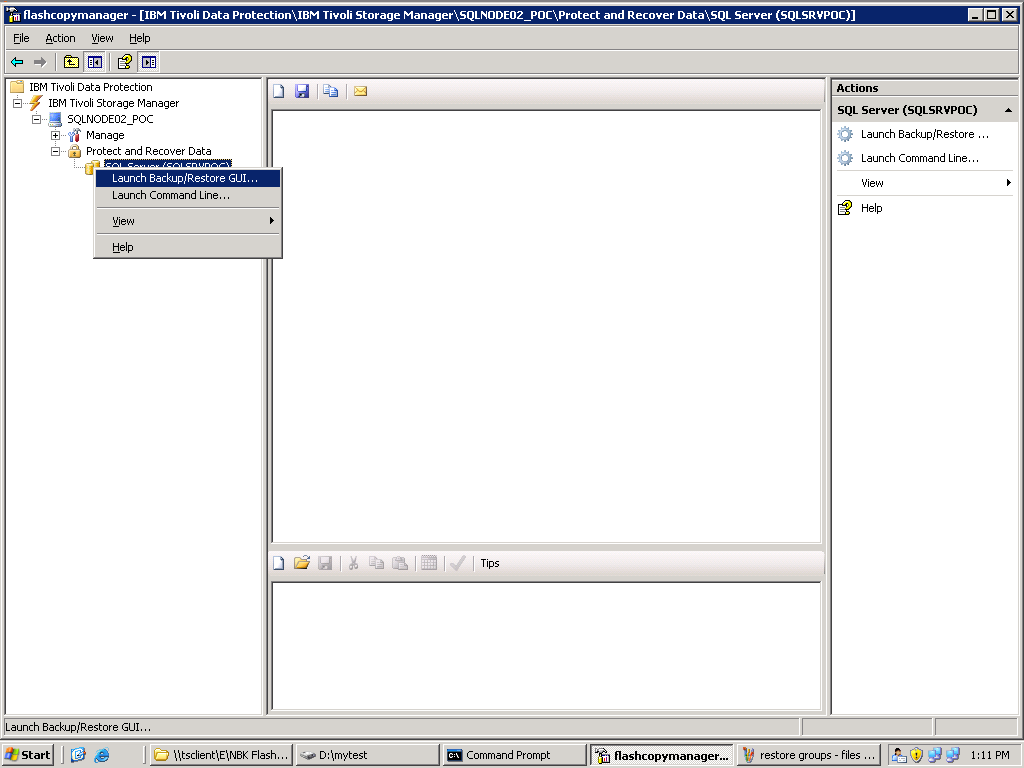Click the SQLNODE02_POC computer icon
The width and height of the screenshot is (1024, 768).
coord(55,119)
